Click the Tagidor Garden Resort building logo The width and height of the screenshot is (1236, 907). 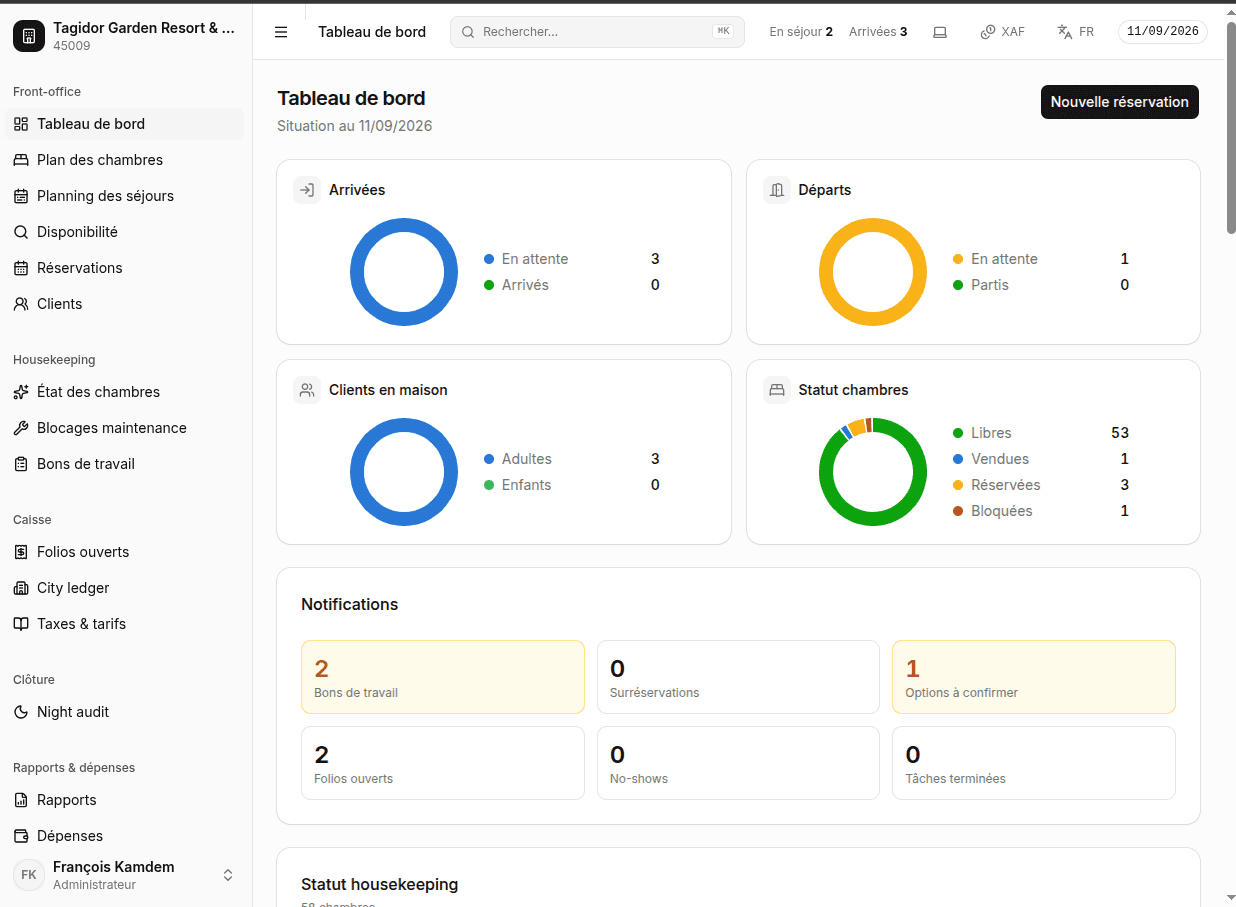point(29,36)
